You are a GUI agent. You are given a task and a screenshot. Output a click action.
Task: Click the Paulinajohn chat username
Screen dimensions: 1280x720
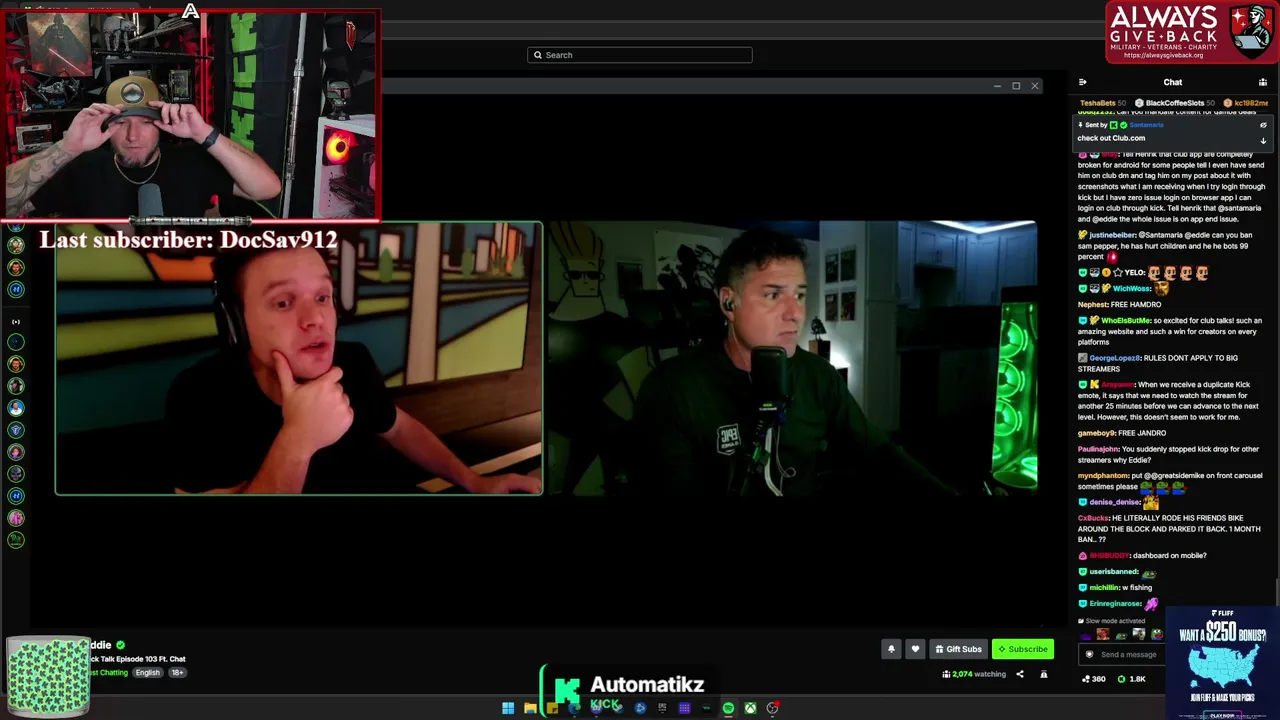click(x=1098, y=449)
